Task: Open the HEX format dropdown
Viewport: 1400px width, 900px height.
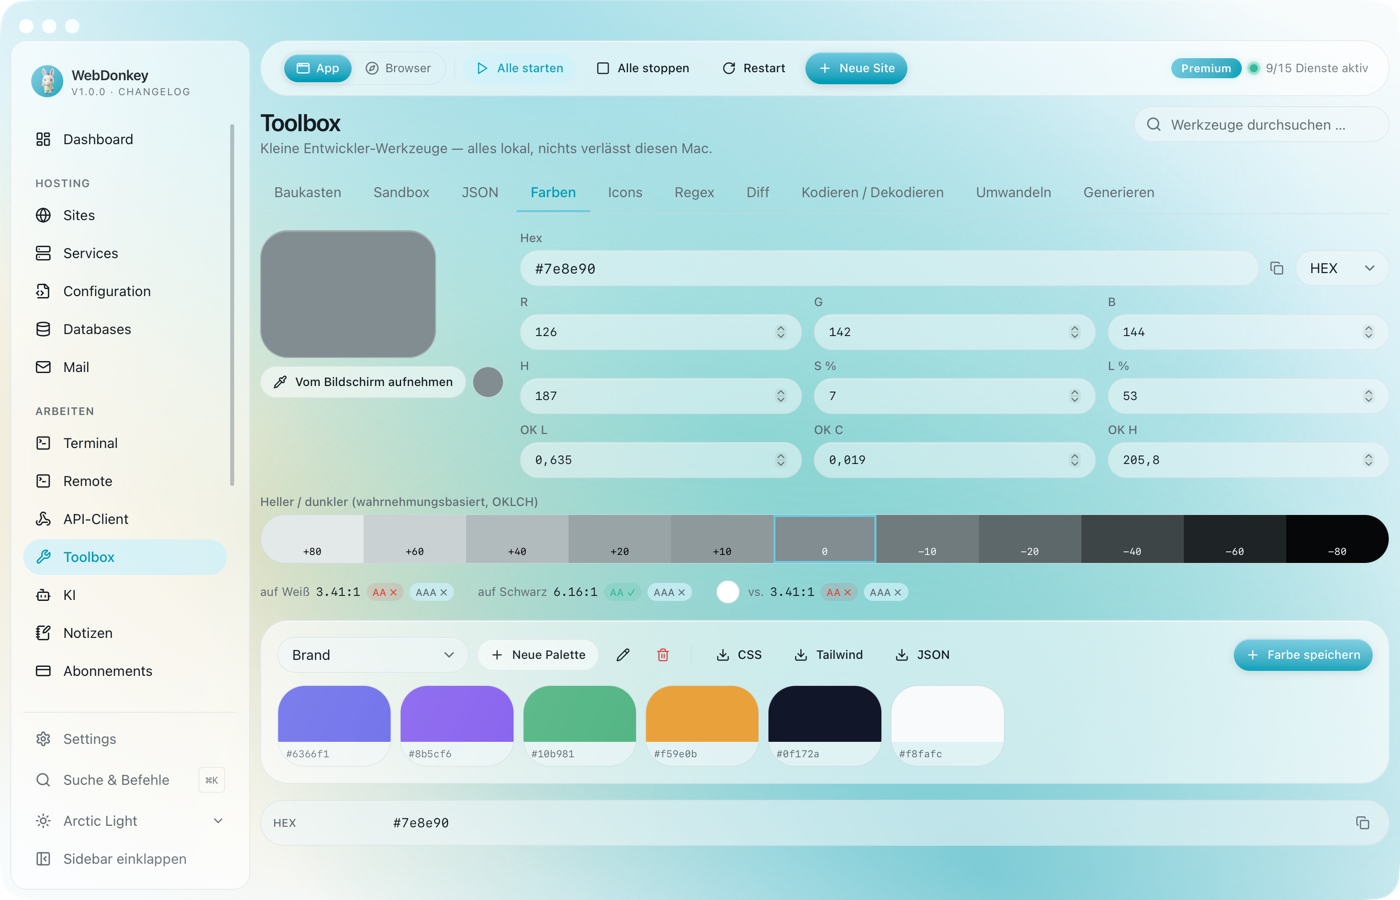Action: click(x=1342, y=268)
